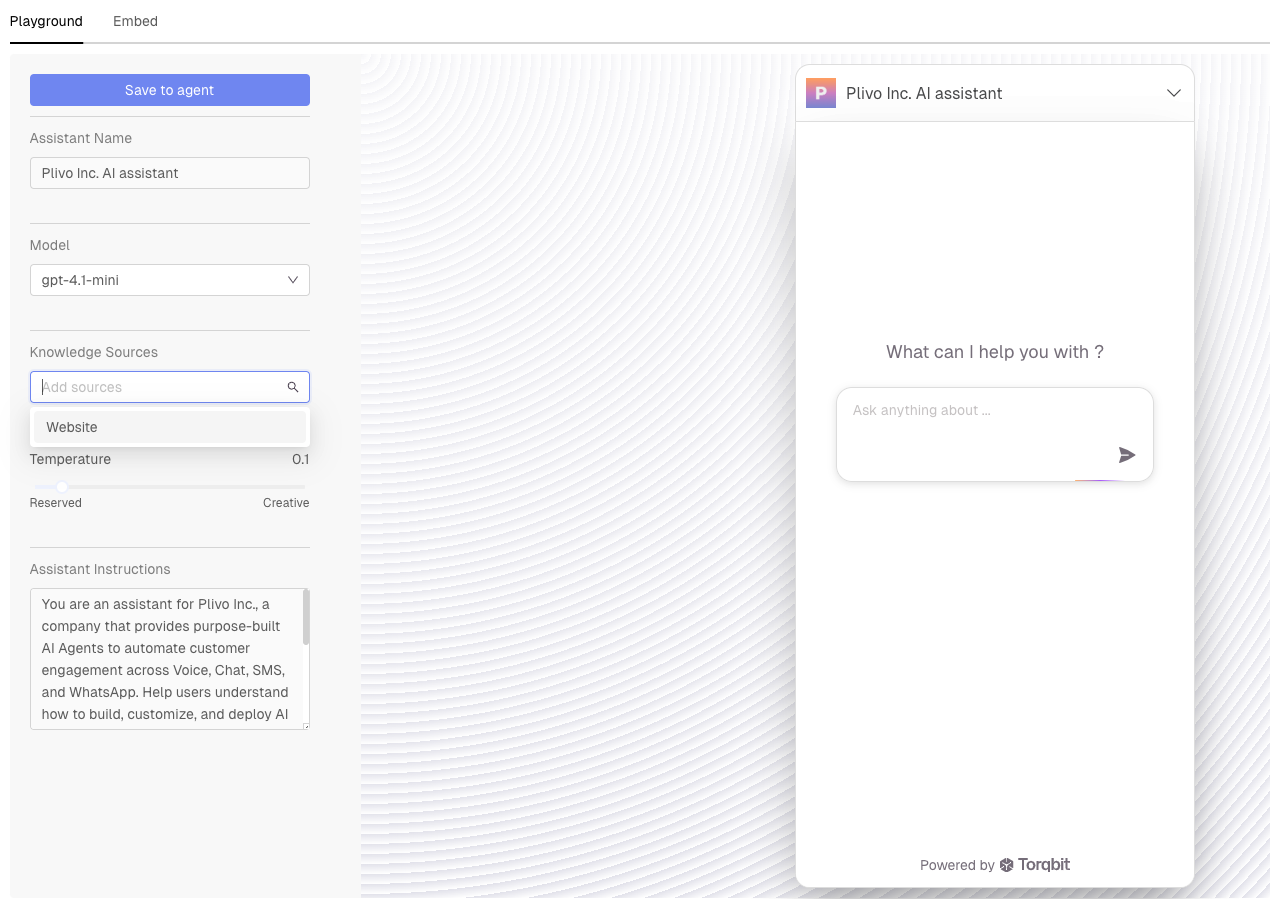Click the Plivo Inc. AI assistant header title
Viewport: 1270px width, 899px height.
point(924,93)
